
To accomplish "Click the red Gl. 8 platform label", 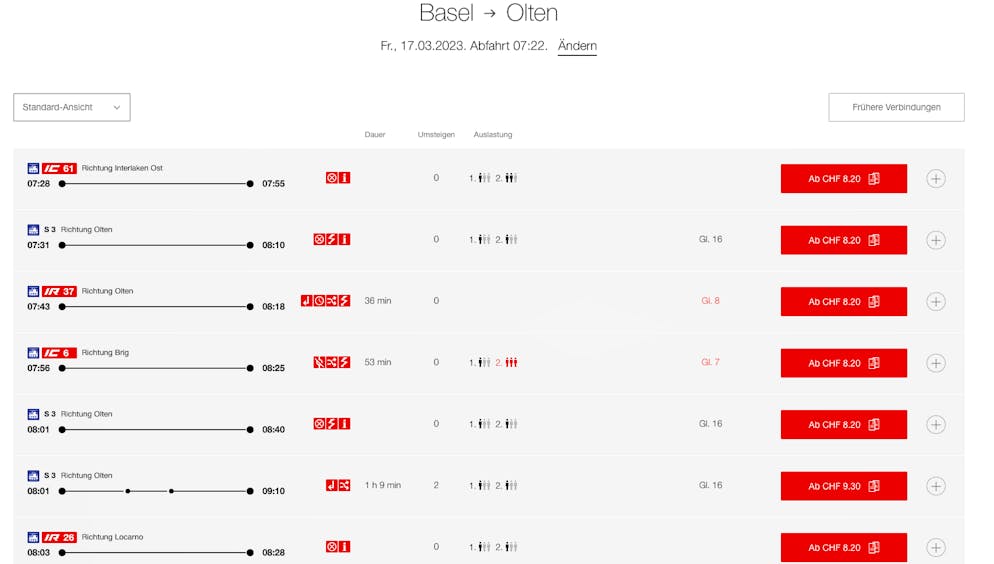I will [x=710, y=301].
